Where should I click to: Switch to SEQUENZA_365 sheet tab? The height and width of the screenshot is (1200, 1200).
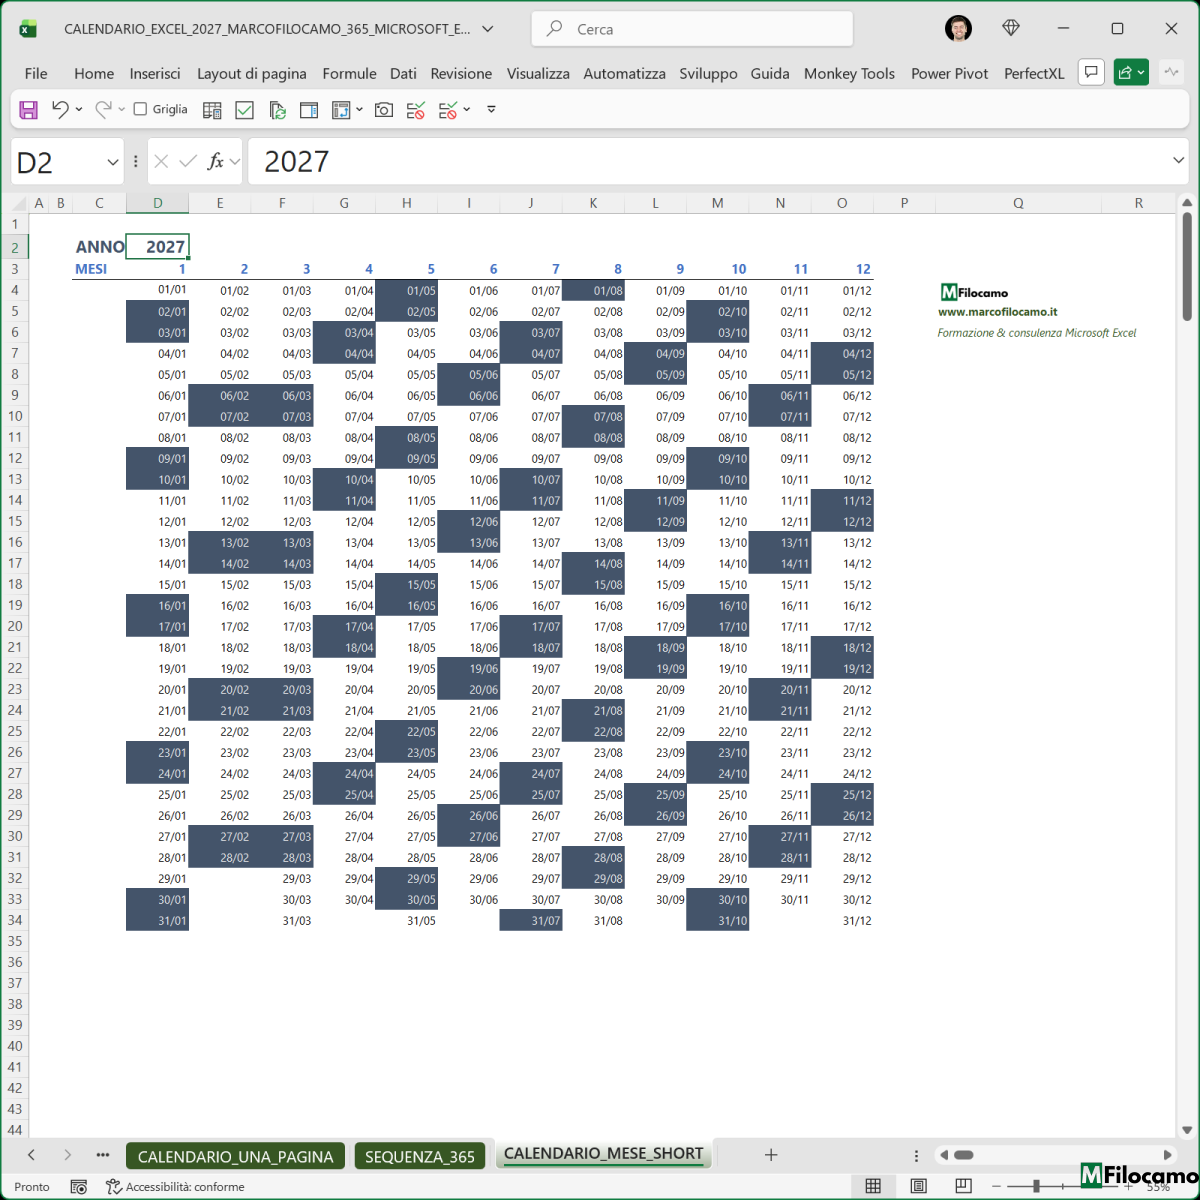tap(420, 1156)
